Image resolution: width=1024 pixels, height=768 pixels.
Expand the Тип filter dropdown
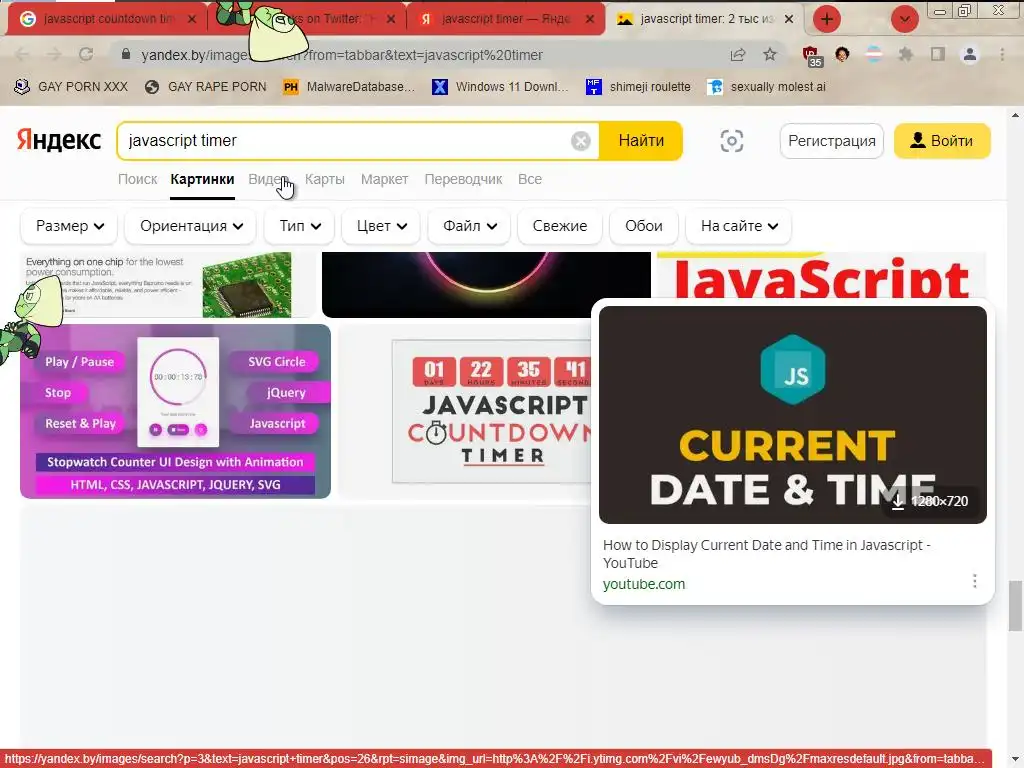pos(299,226)
